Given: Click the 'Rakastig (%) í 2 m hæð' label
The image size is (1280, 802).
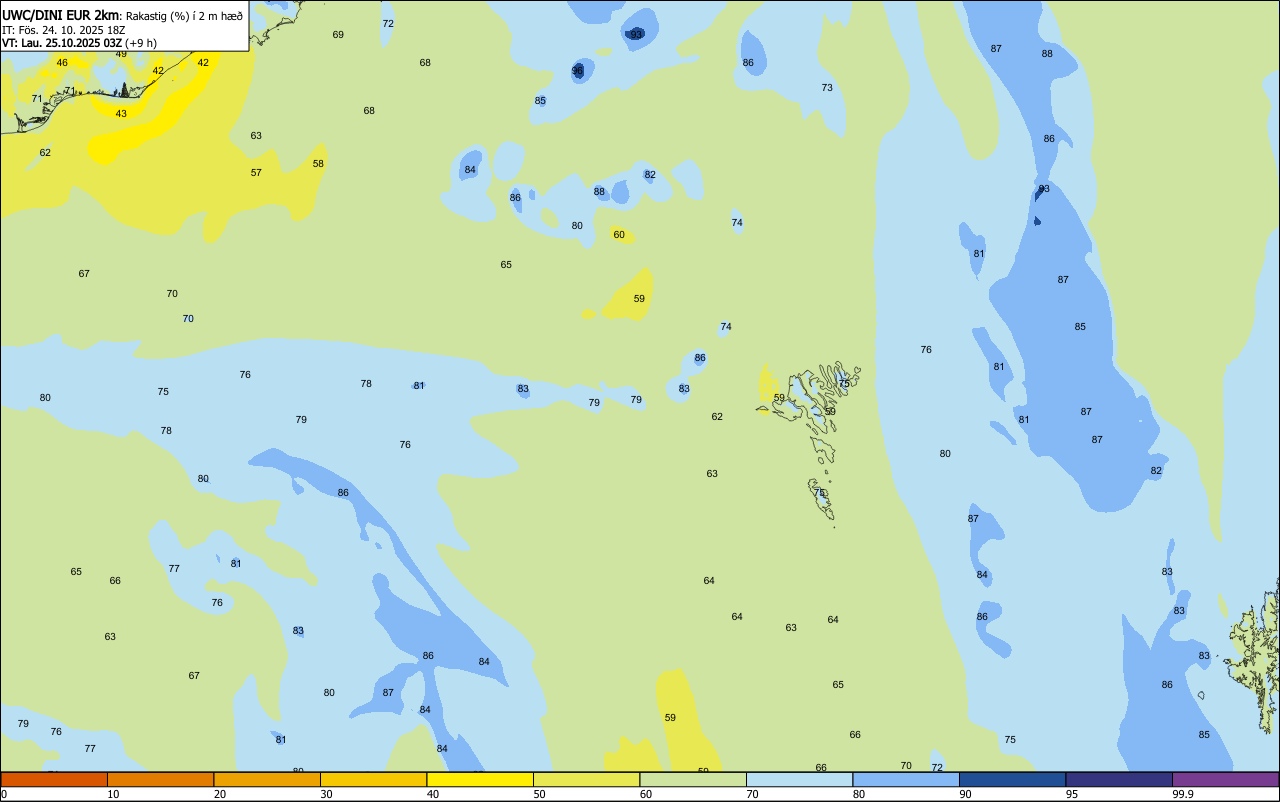Looking at the screenshot, I should pos(184,16).
